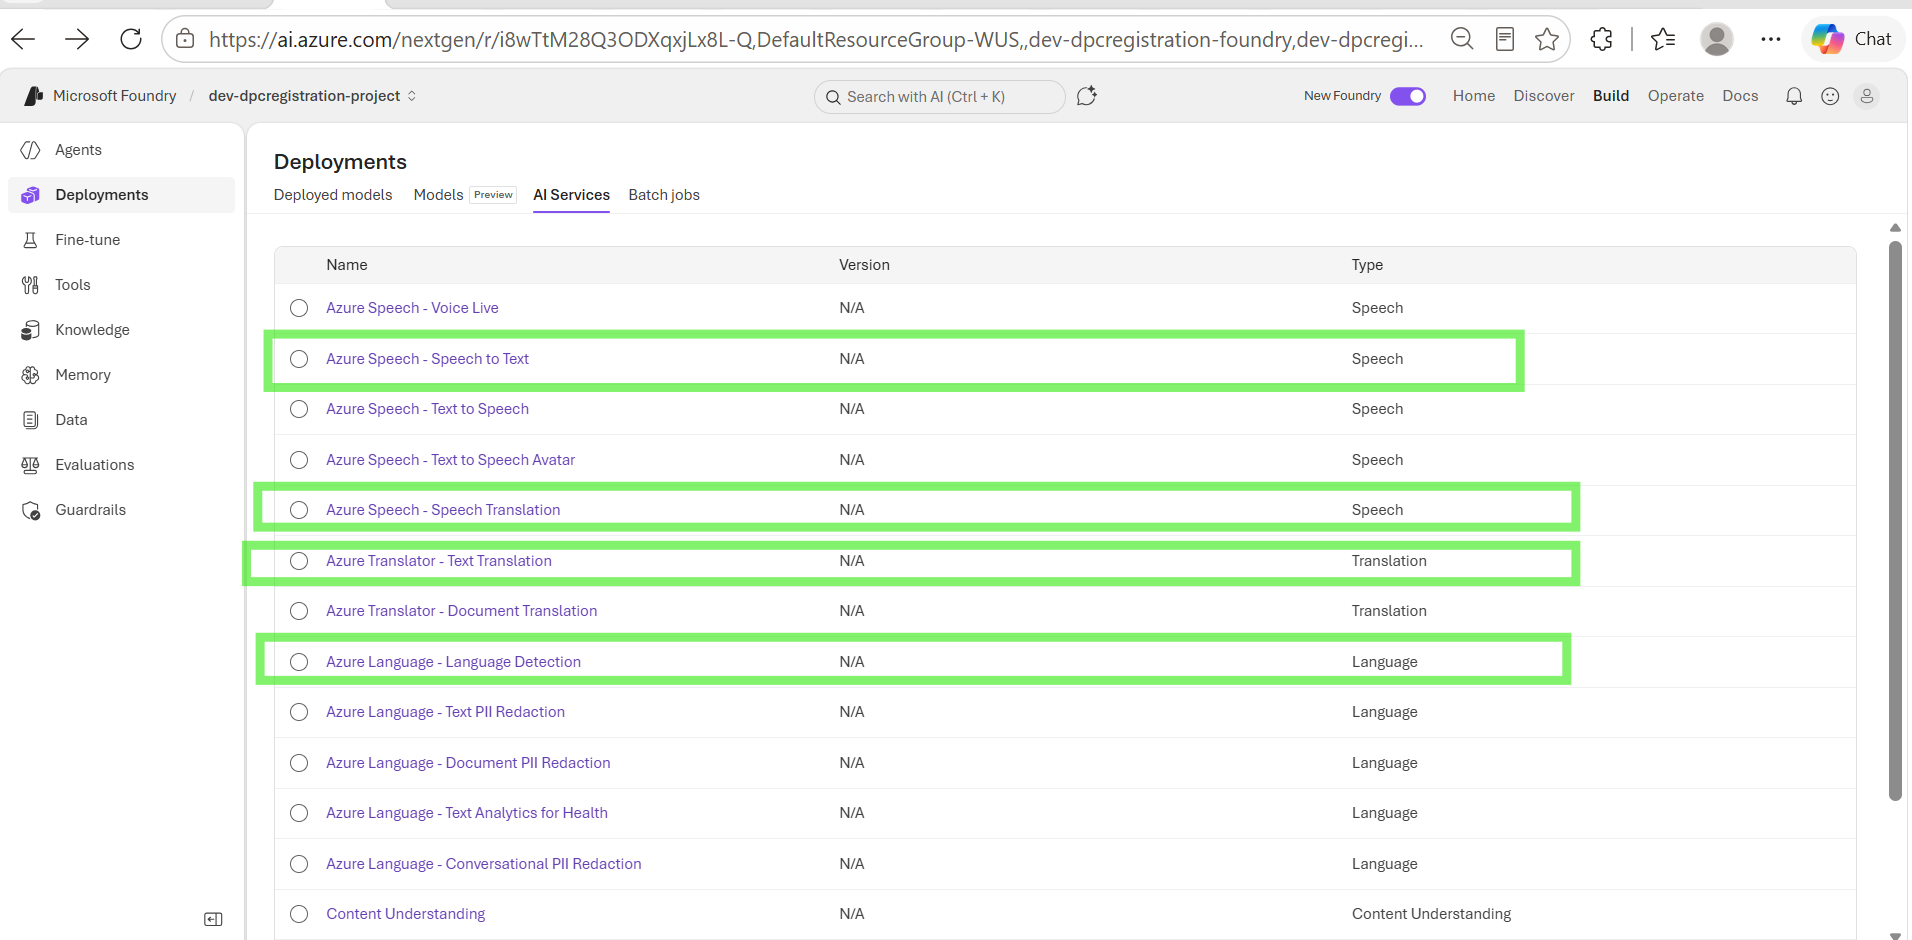This screenshot has width=1912, height=940.
Task: Open the Azure Speech - Voice Live link
Action: (412, 308)
